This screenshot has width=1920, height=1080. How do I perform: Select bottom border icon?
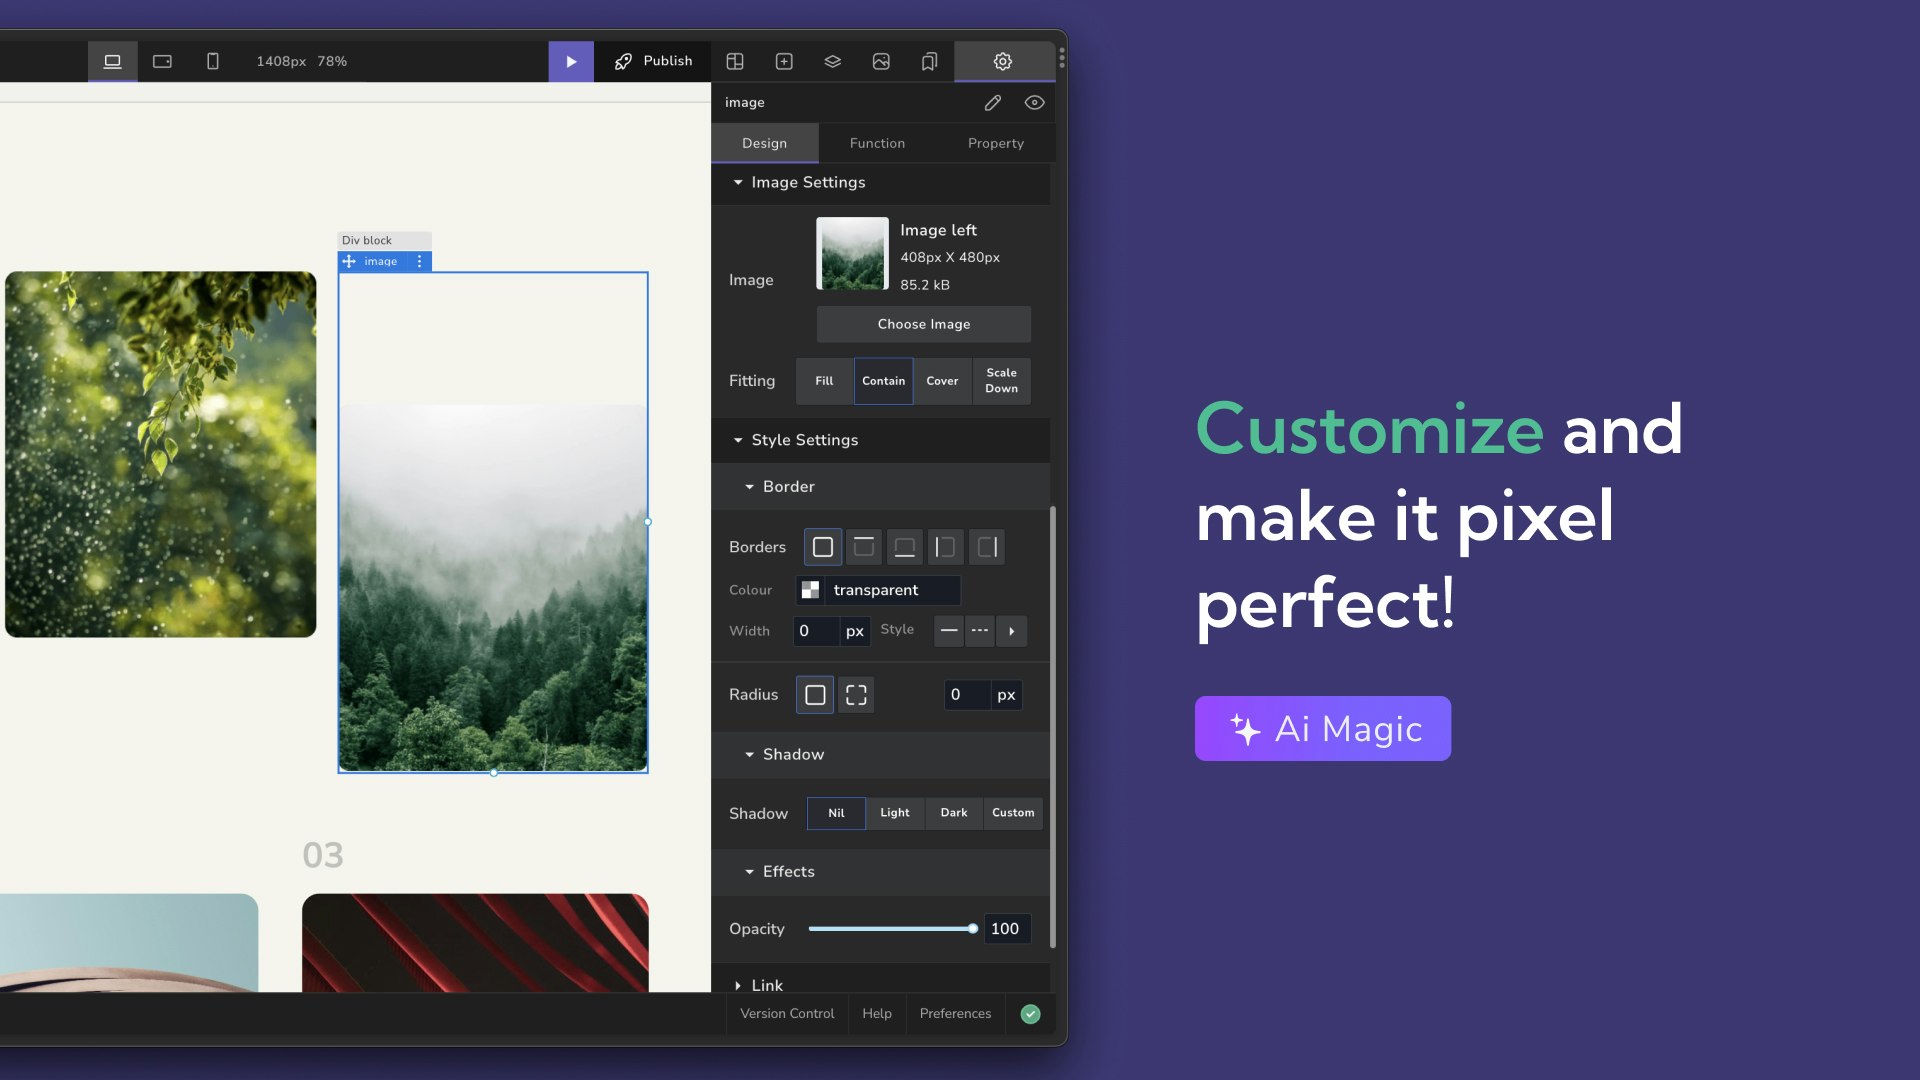click(x=904, y=547)
